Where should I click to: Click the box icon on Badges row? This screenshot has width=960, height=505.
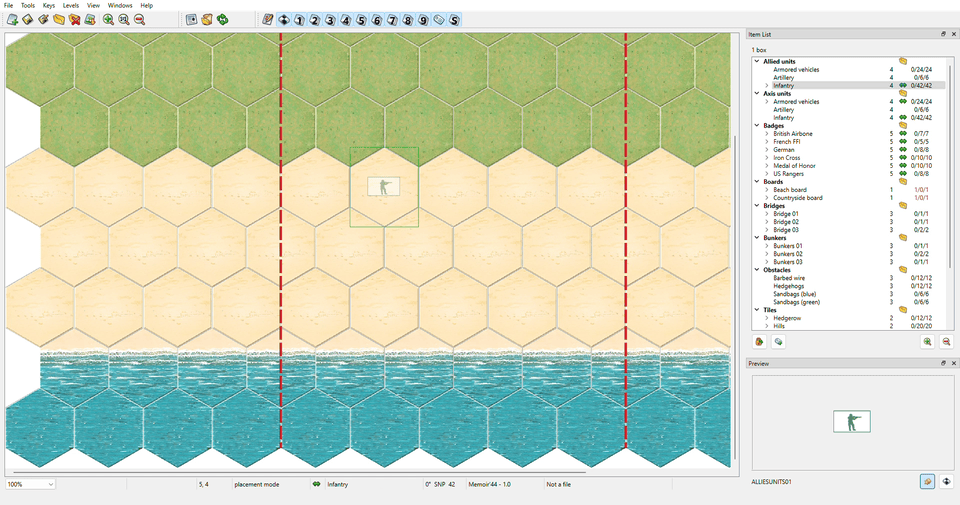click(x=902, y=125)
